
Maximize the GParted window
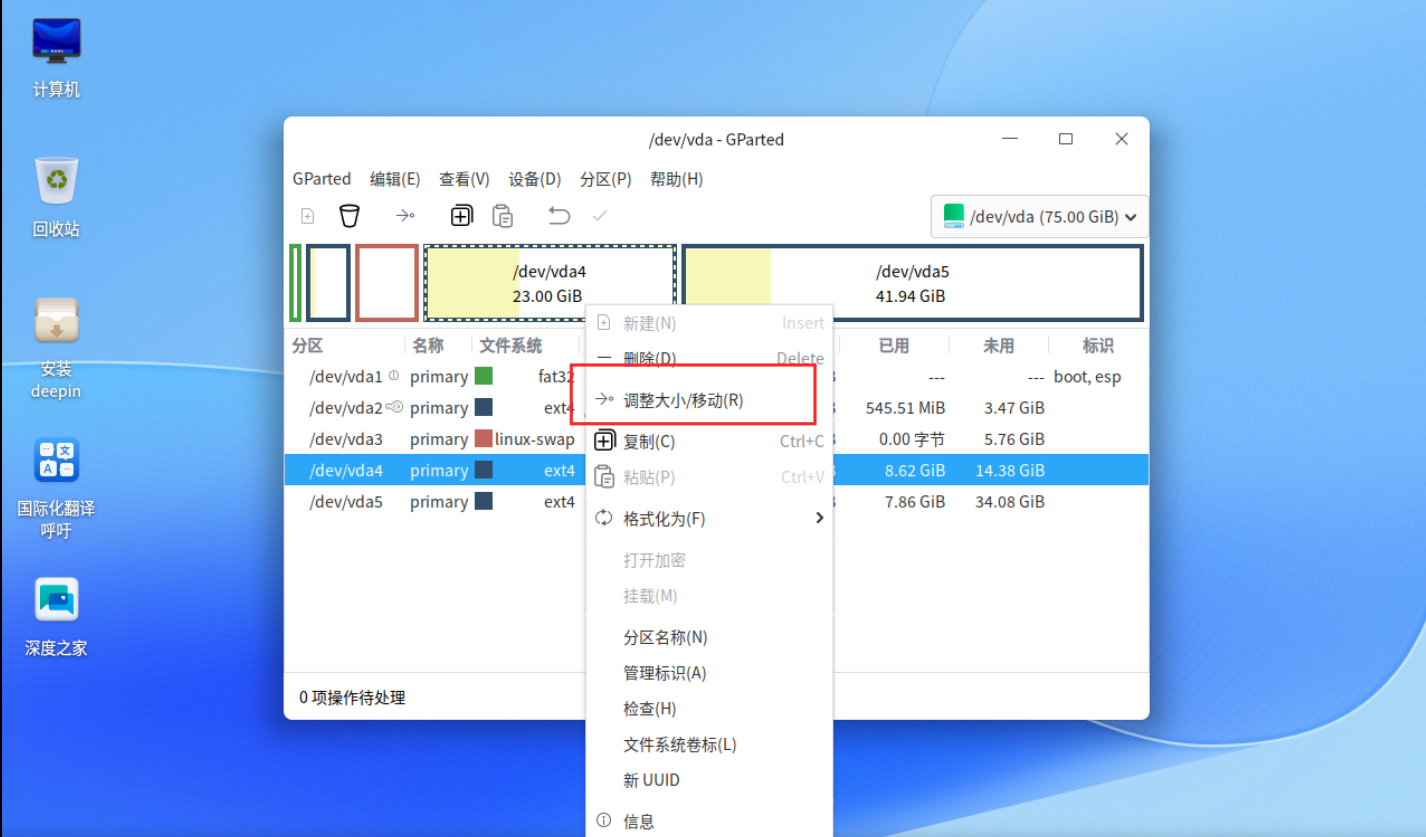point(1066,139)
